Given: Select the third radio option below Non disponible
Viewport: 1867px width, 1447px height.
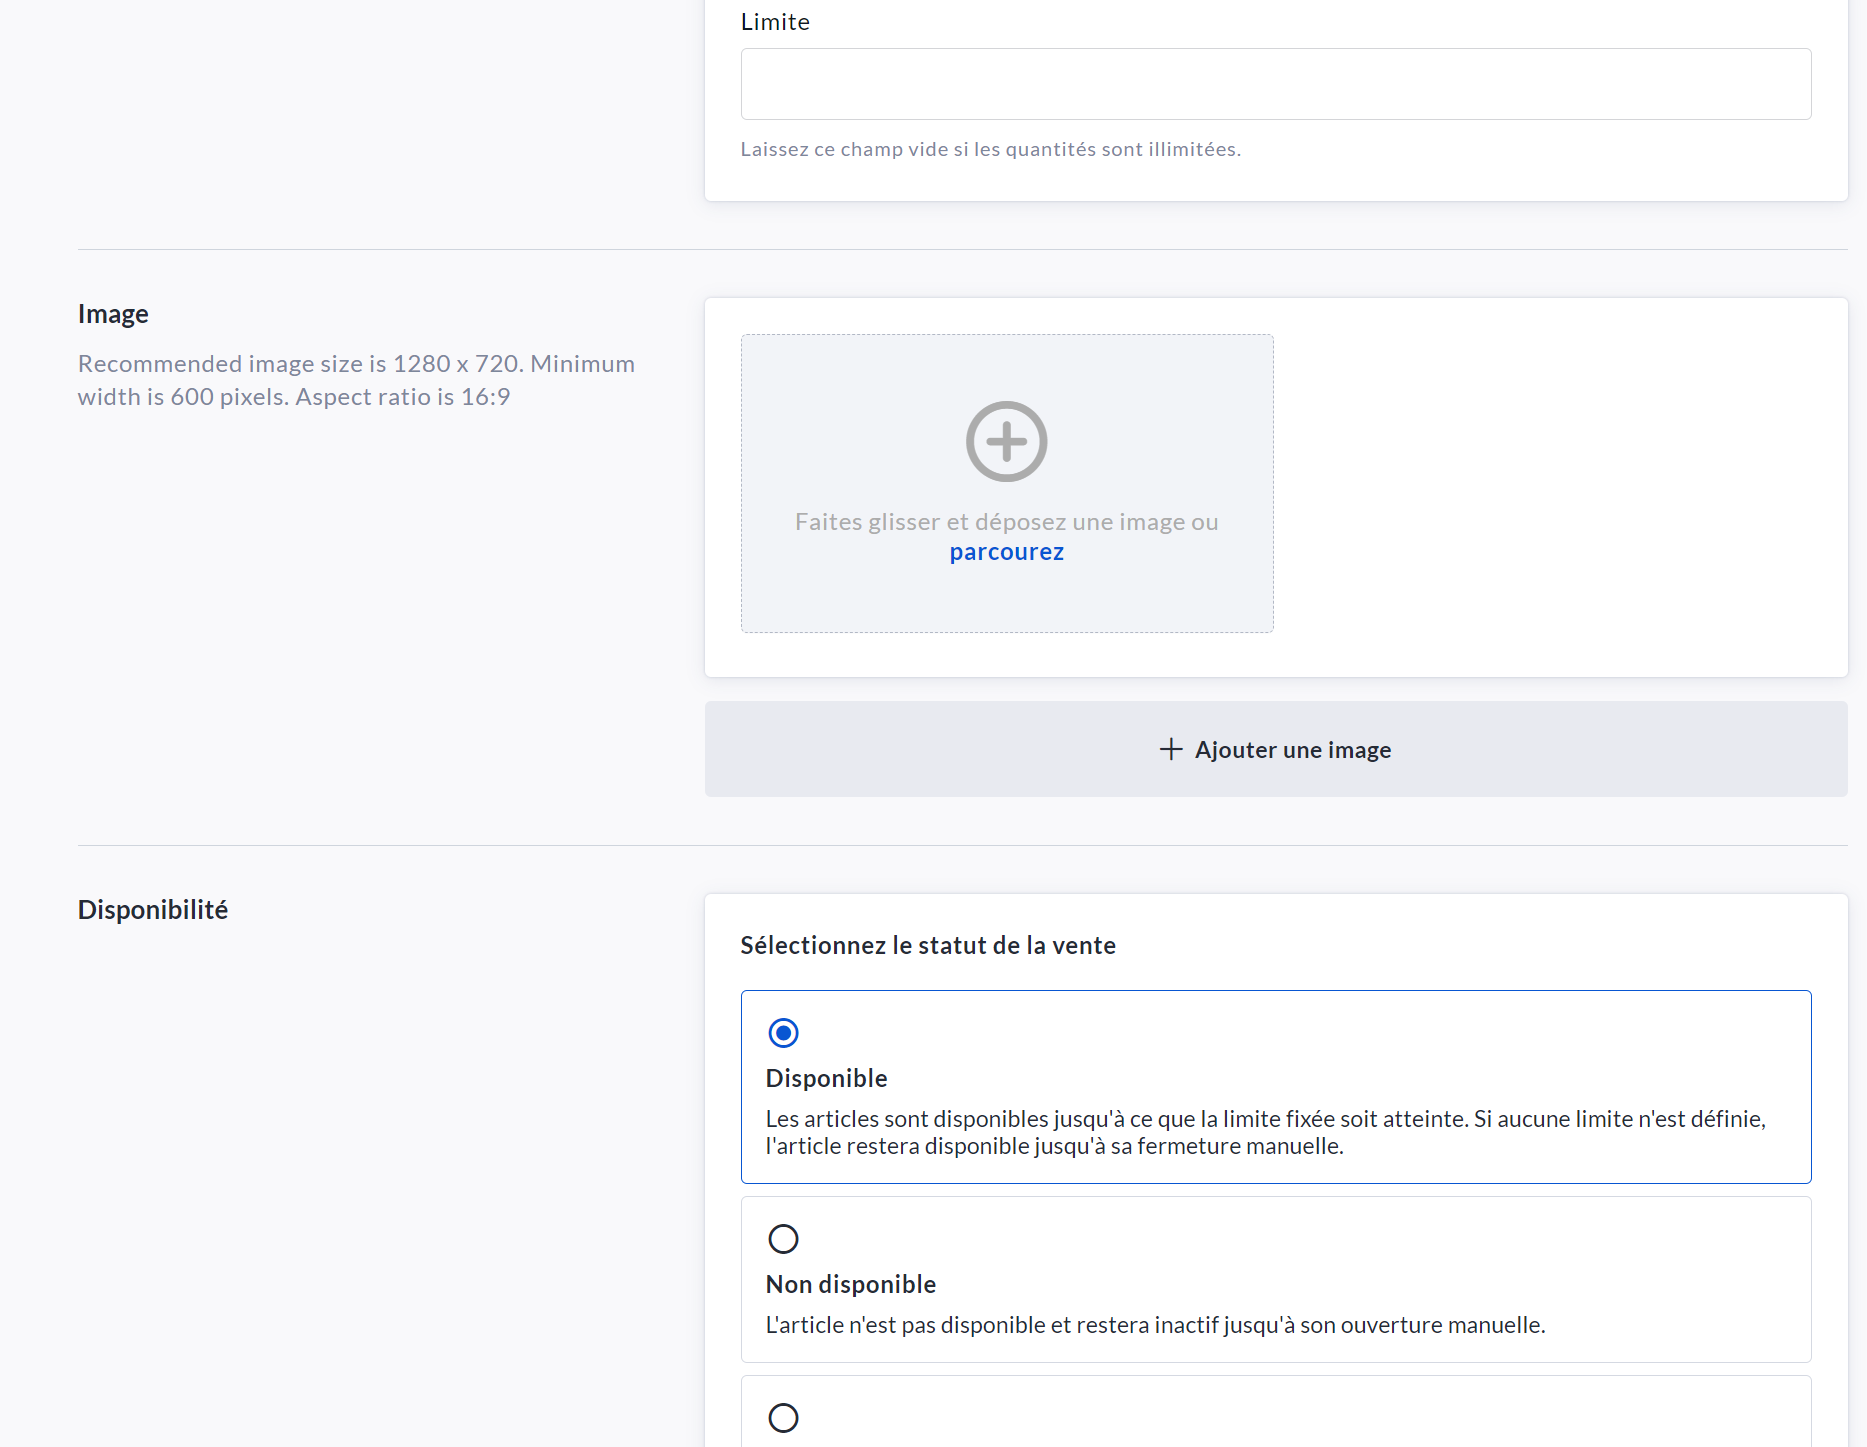Looking at the screenshot, I should [783, 1417].
